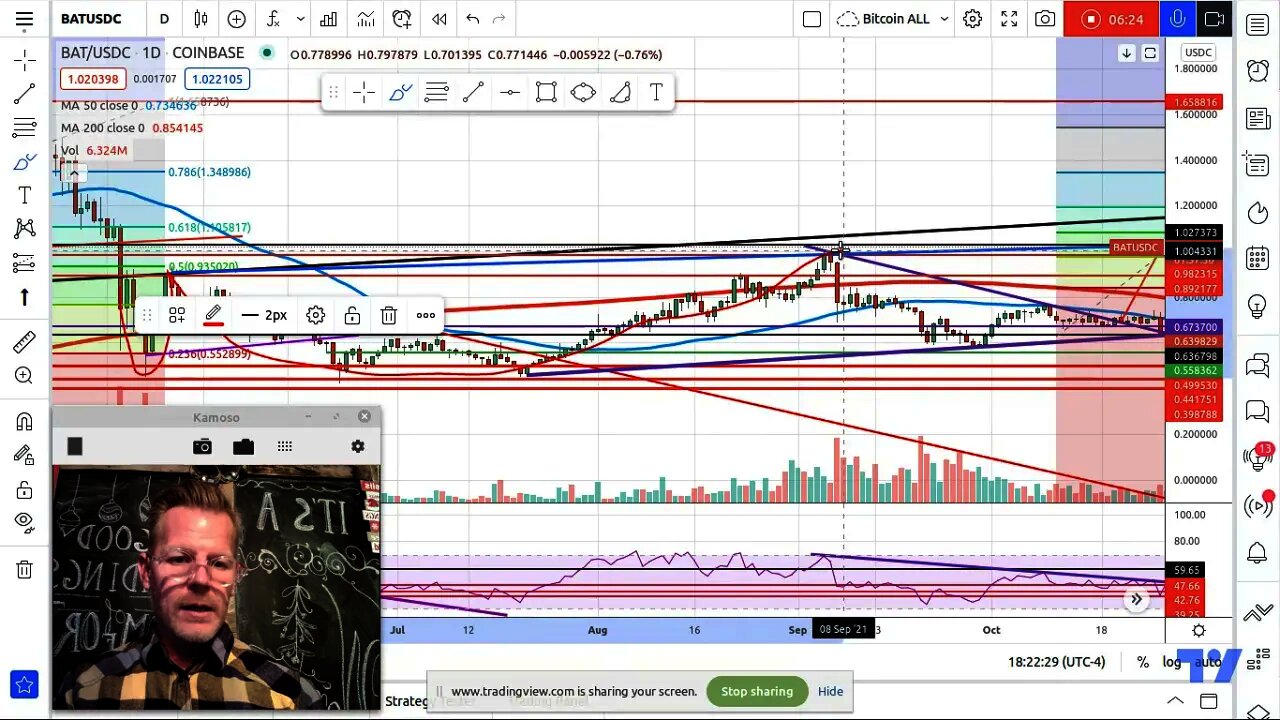
Task: Select the text tool in left sidebar
Action: 24,195
